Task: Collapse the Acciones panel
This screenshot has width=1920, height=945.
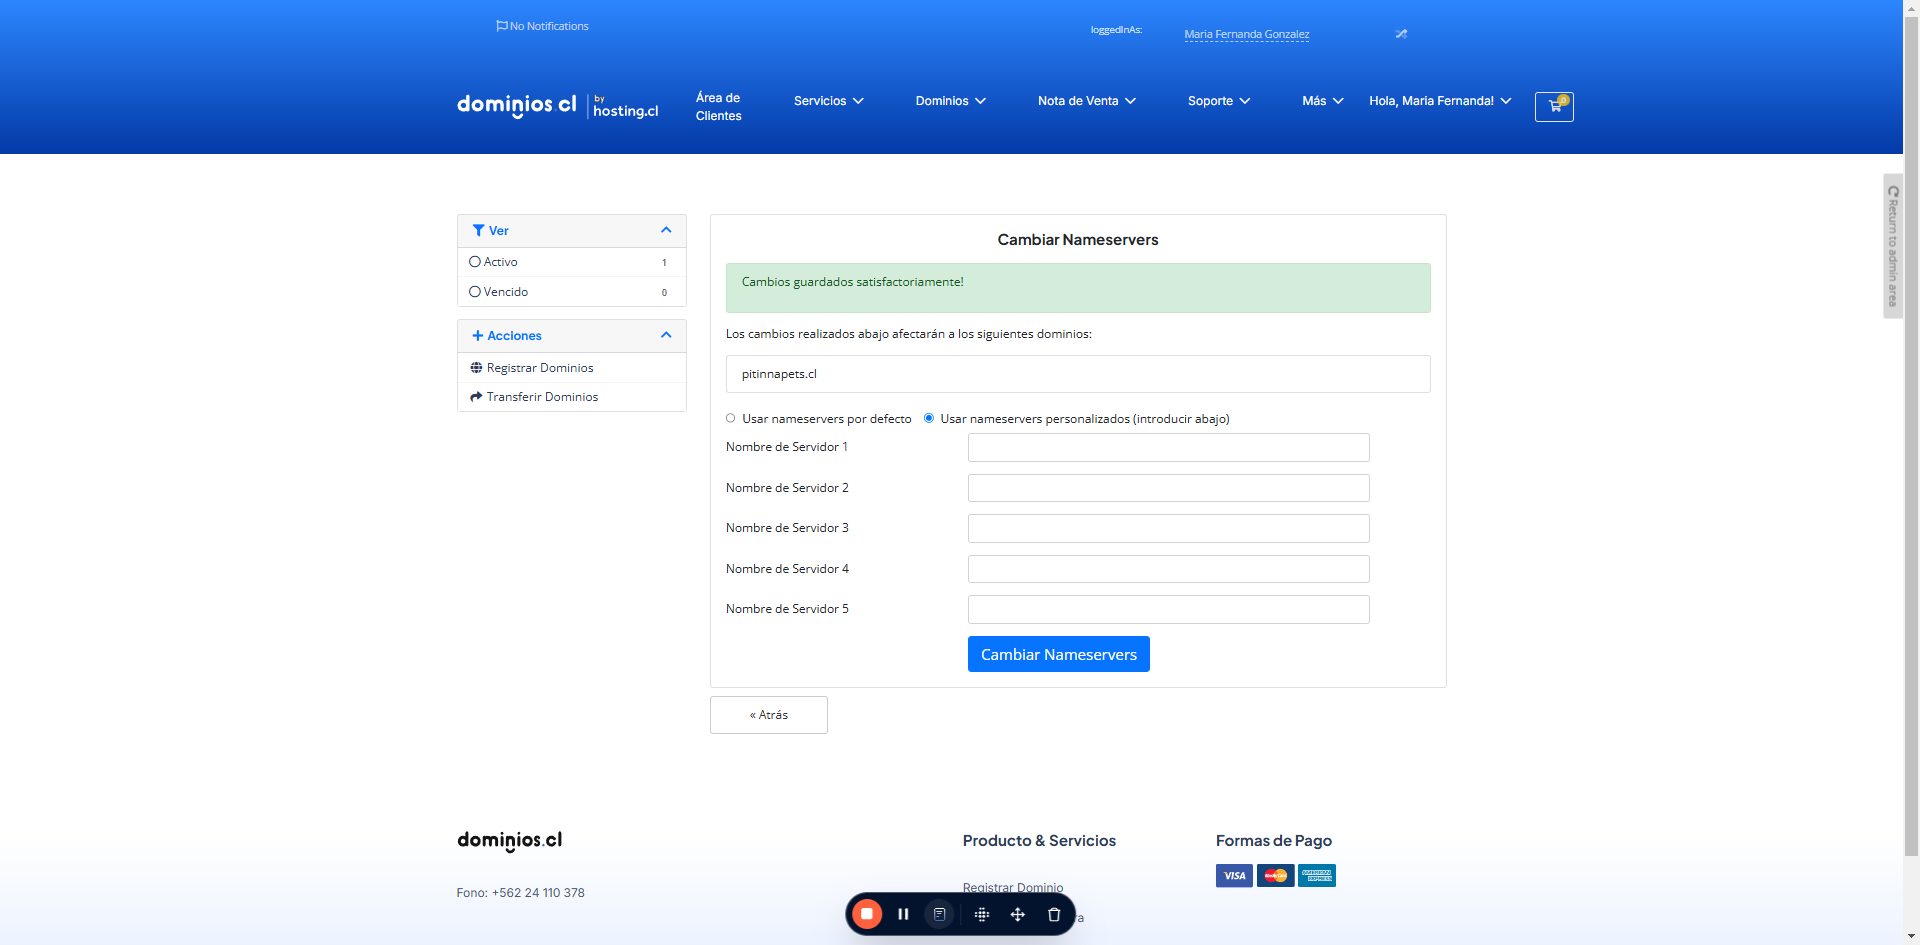Action: tap(666, 336)
